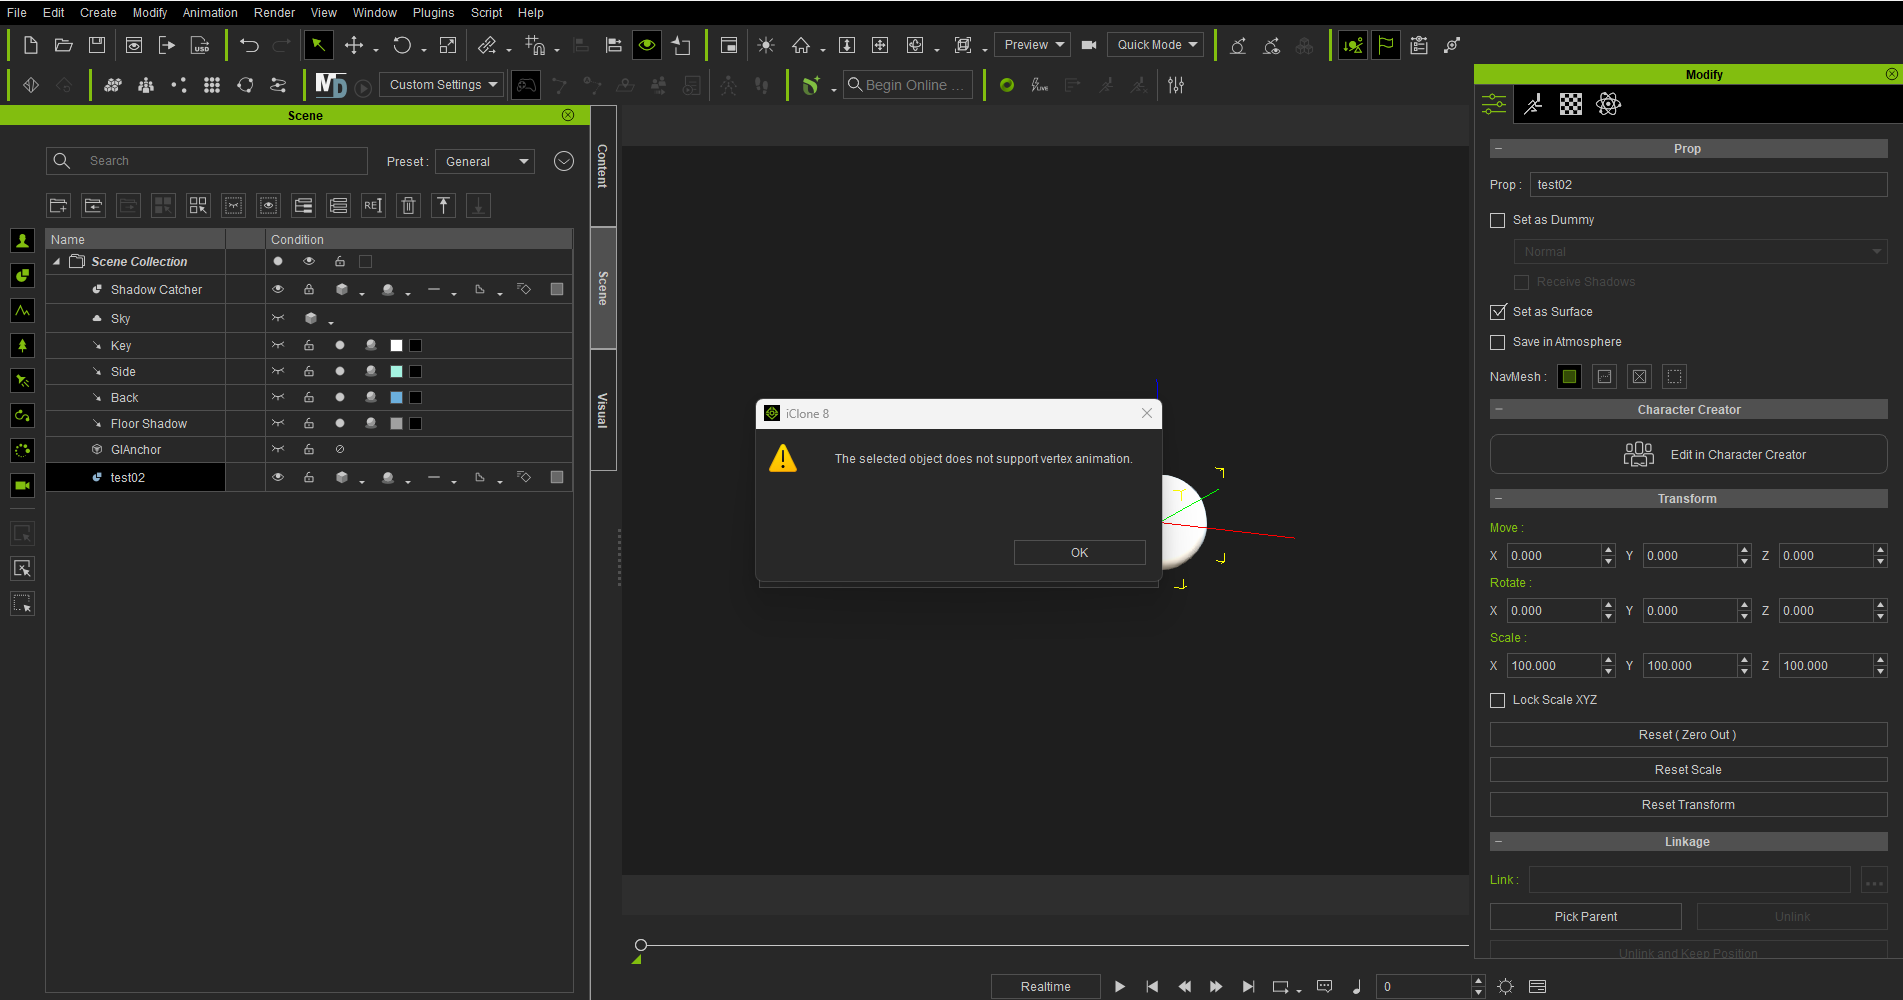Click the Play button in timeline controls
1903x1000 pixels.
[x=1120, y=987]
